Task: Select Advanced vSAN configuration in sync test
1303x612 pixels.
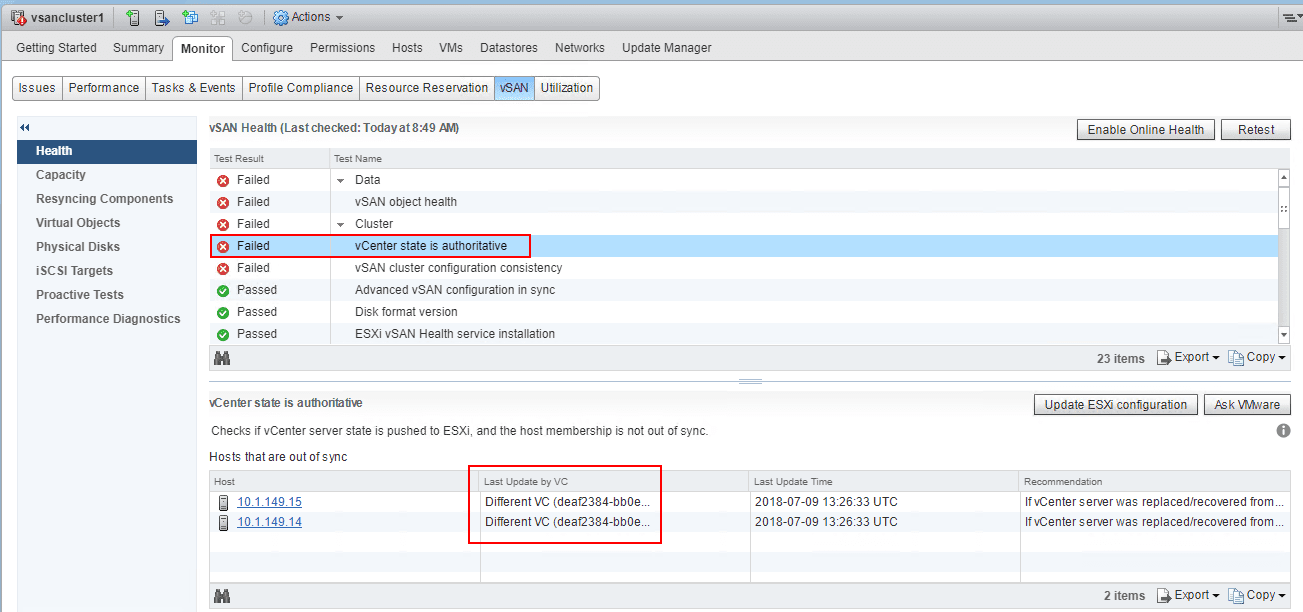Action: (x=743, y=290)
